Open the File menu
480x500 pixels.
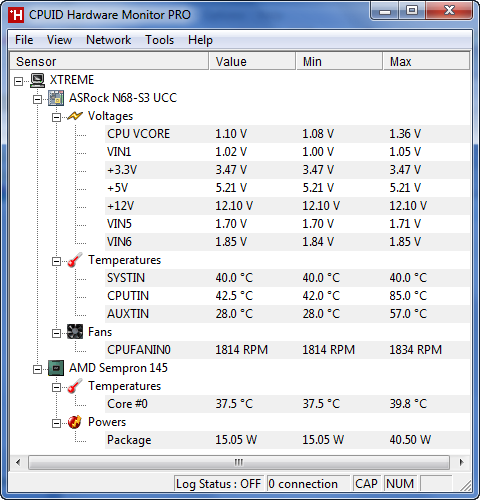(24, 40)
